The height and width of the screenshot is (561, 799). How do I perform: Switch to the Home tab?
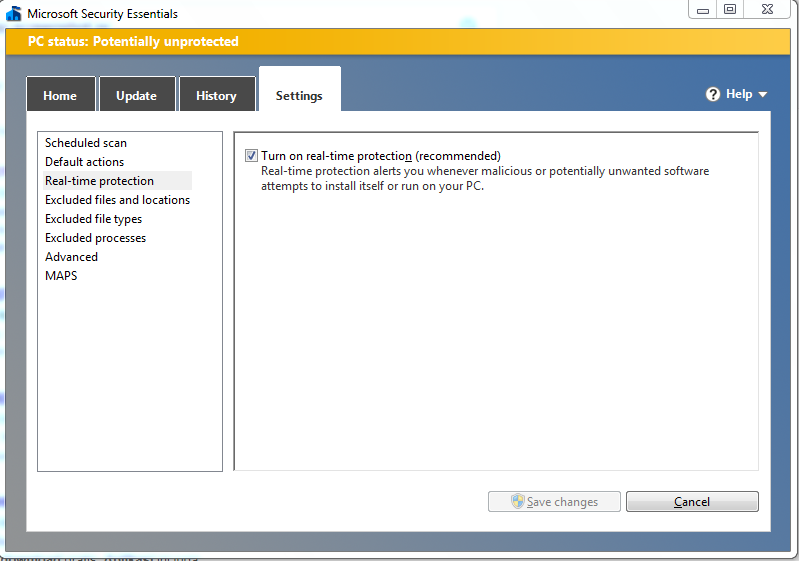(61, 94)
